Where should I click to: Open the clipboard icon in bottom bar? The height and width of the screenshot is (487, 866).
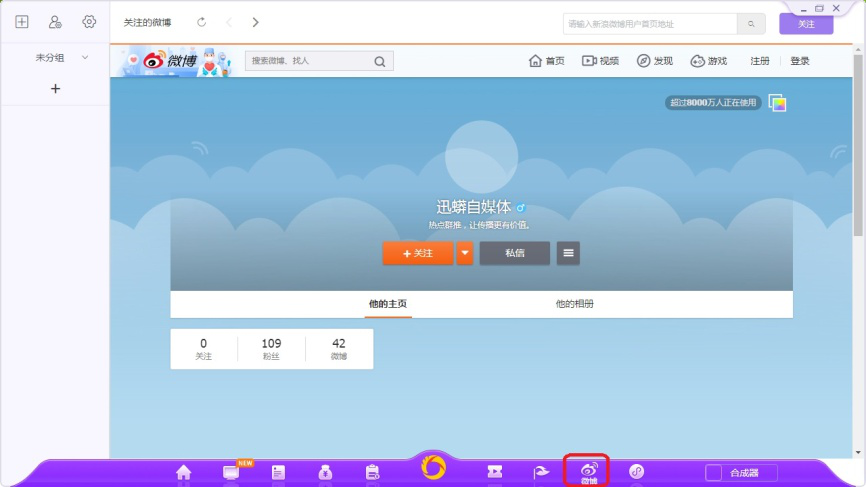372,472
